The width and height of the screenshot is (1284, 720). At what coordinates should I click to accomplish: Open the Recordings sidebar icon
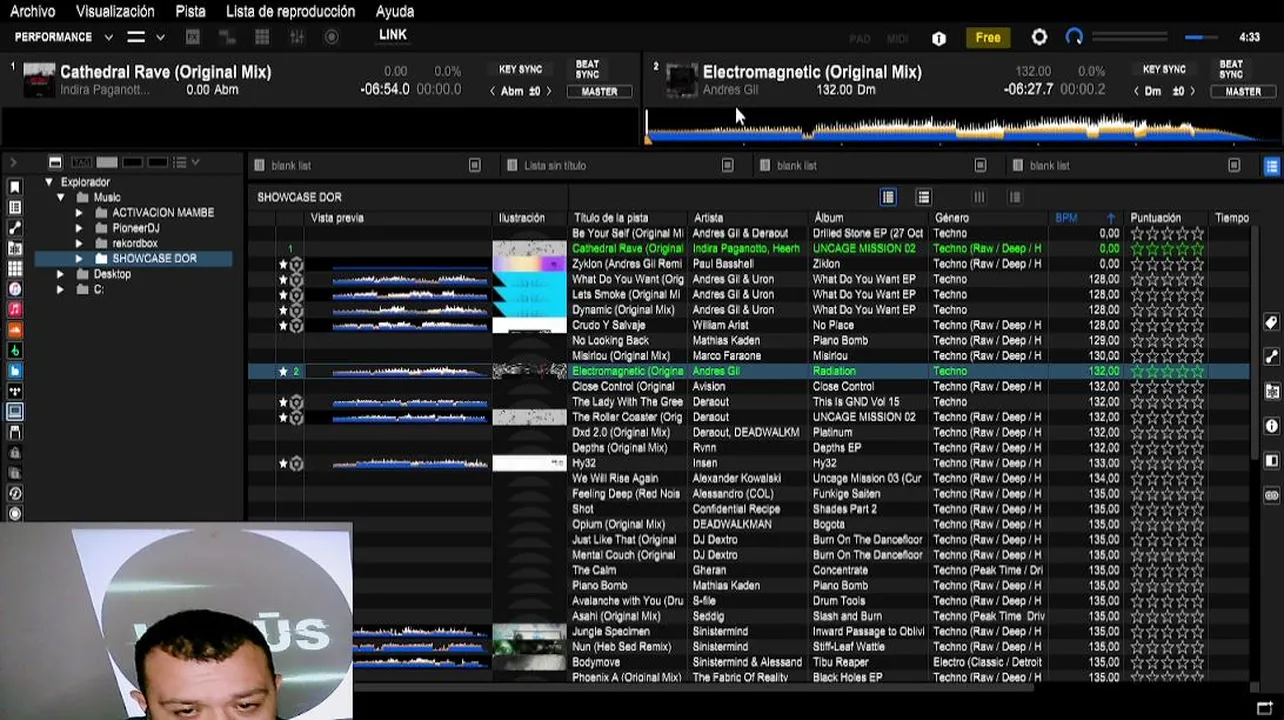pyautogui.click(x=15, y=513)
